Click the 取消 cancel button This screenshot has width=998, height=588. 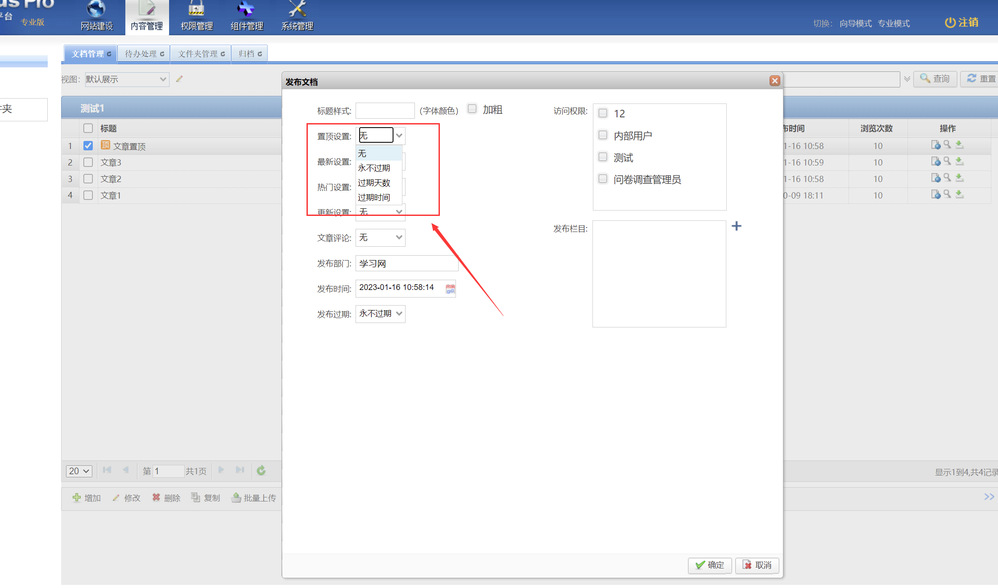(757, 565)
